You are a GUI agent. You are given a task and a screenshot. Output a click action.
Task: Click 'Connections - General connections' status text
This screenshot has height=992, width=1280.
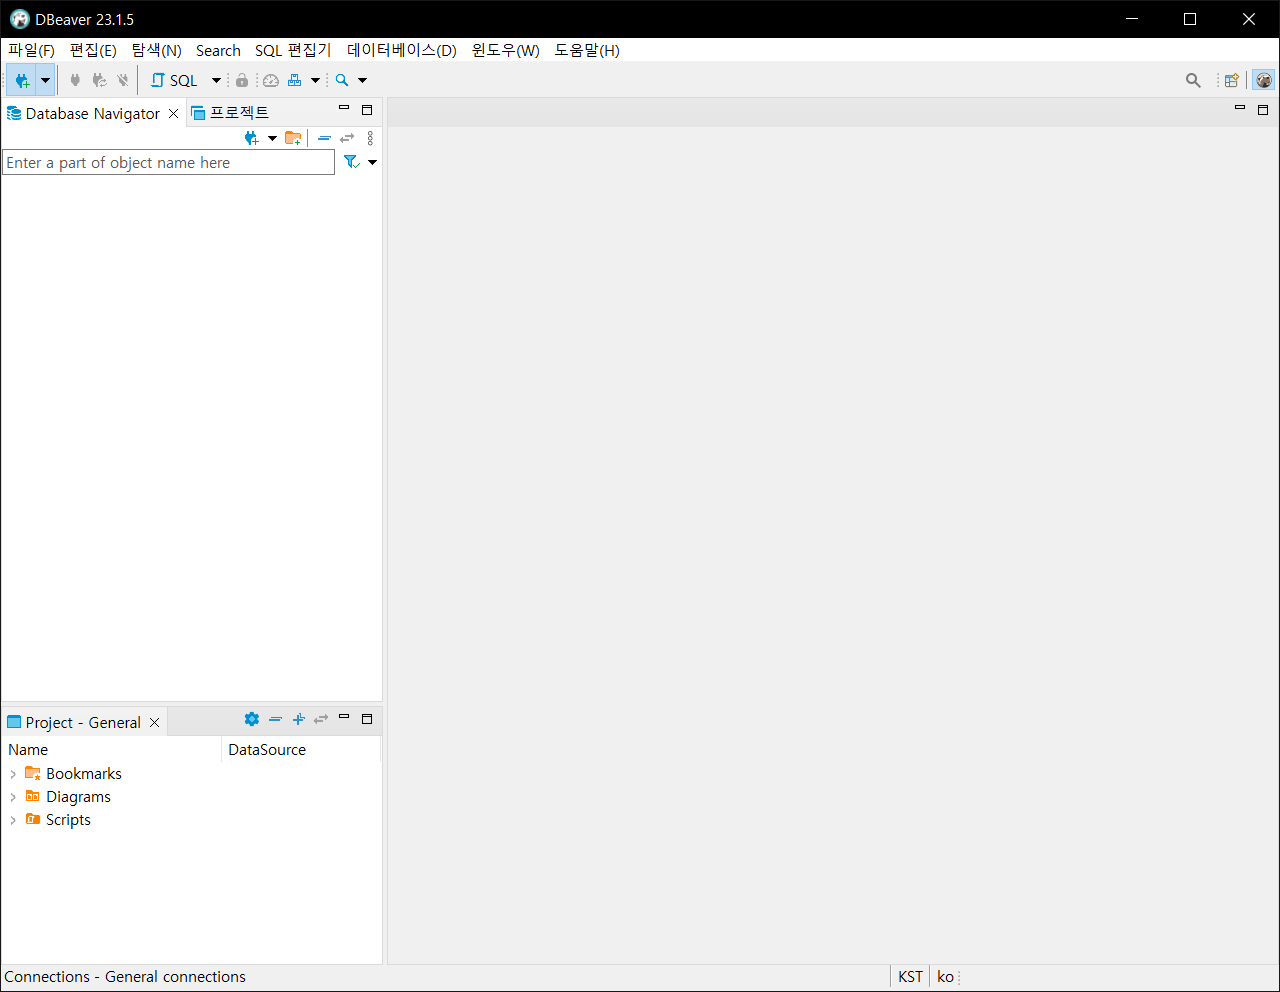pyautogui.click(x=125, y=977)
